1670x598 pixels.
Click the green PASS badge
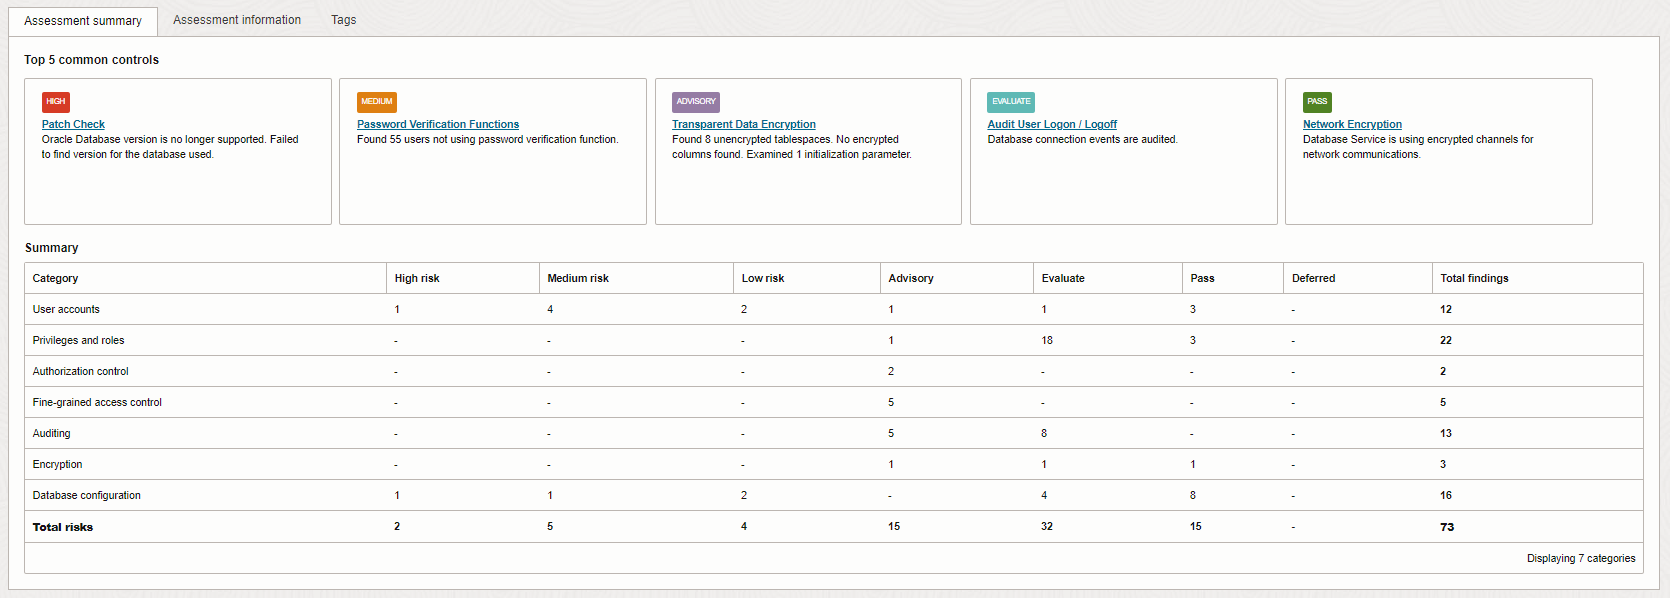pyautogui.click(x=1317, y=102)
